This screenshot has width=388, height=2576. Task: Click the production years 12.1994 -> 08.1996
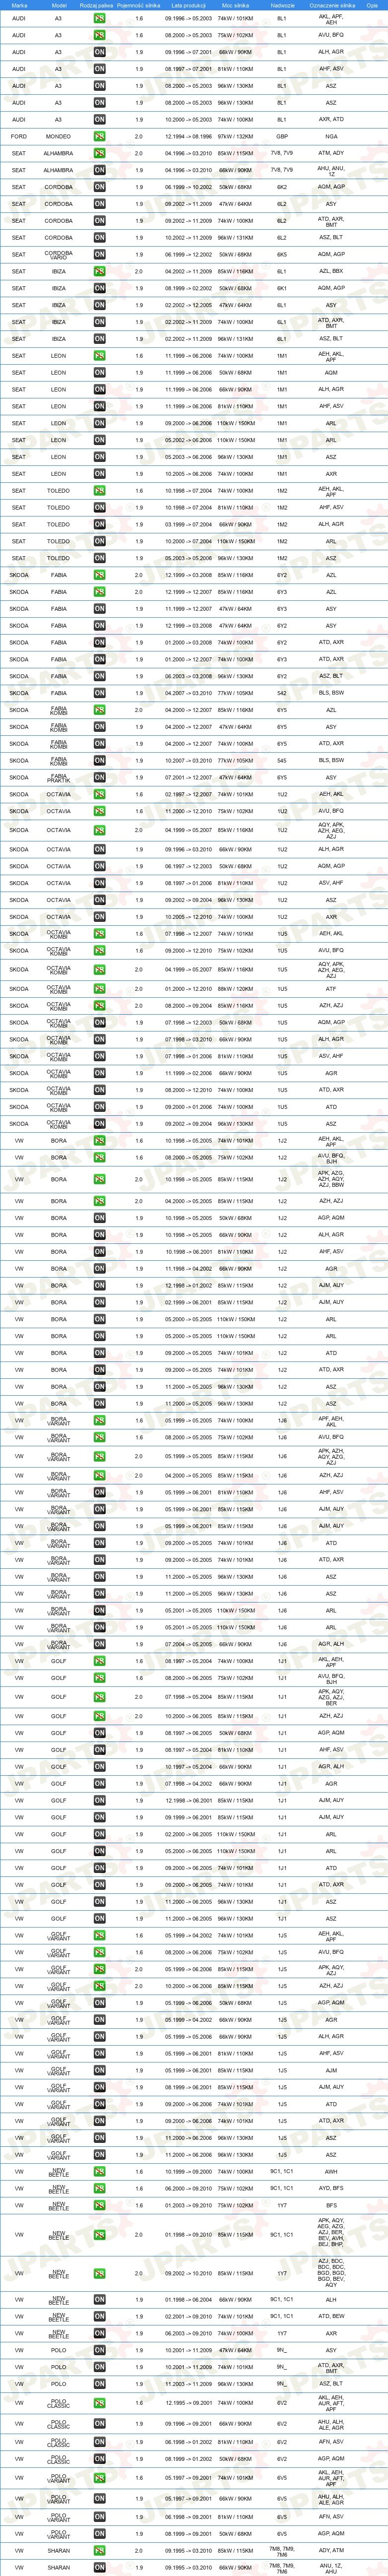188,136
